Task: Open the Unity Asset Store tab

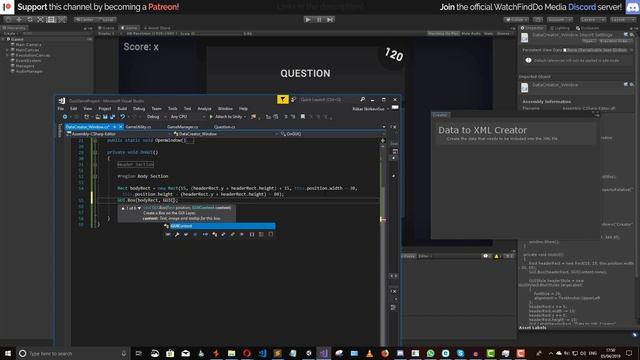Action: (x=157, y=28)
